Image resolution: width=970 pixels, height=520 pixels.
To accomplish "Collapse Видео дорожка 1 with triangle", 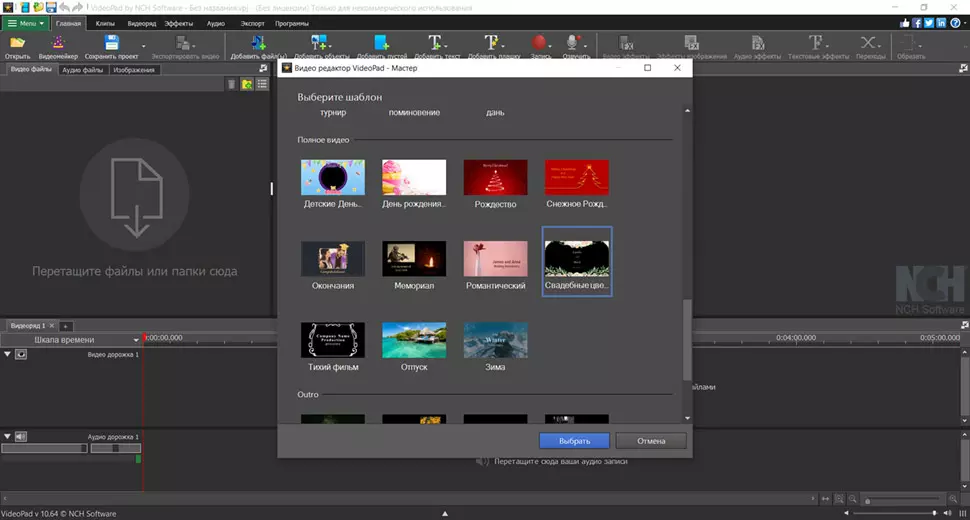I will pyautogui.click(x=8, y=354).
